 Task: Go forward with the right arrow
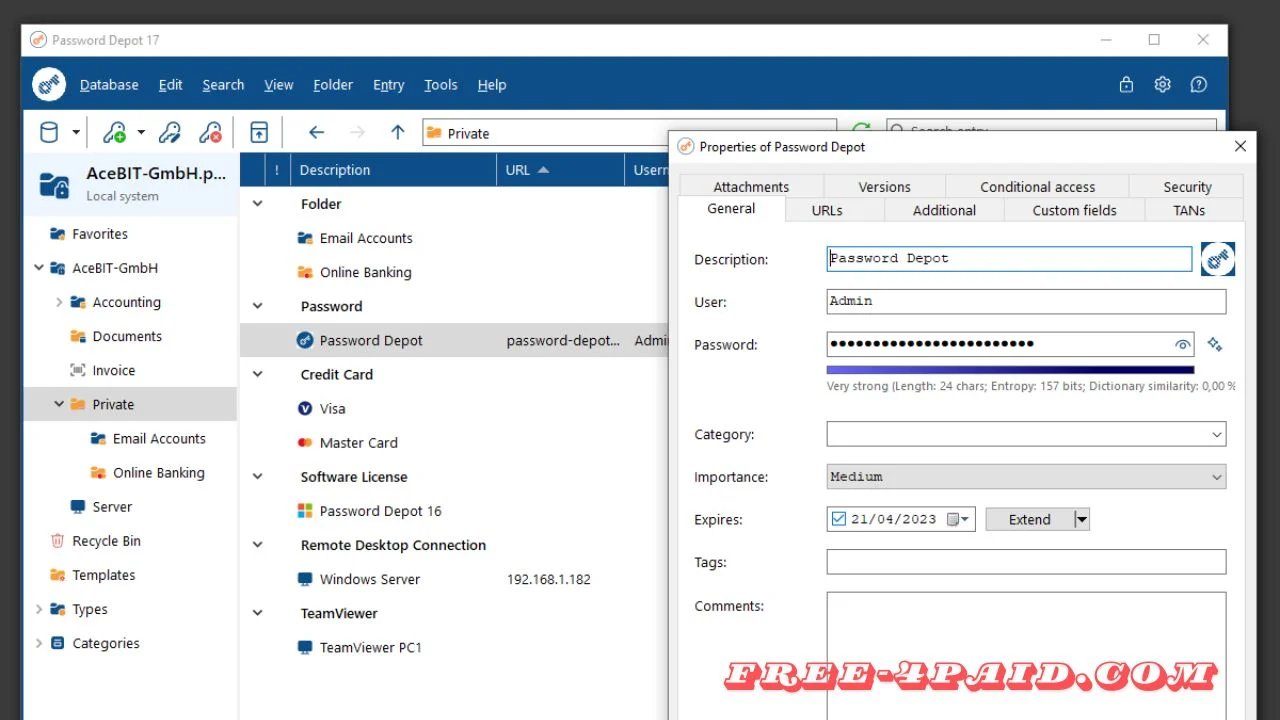coord(357,132)
